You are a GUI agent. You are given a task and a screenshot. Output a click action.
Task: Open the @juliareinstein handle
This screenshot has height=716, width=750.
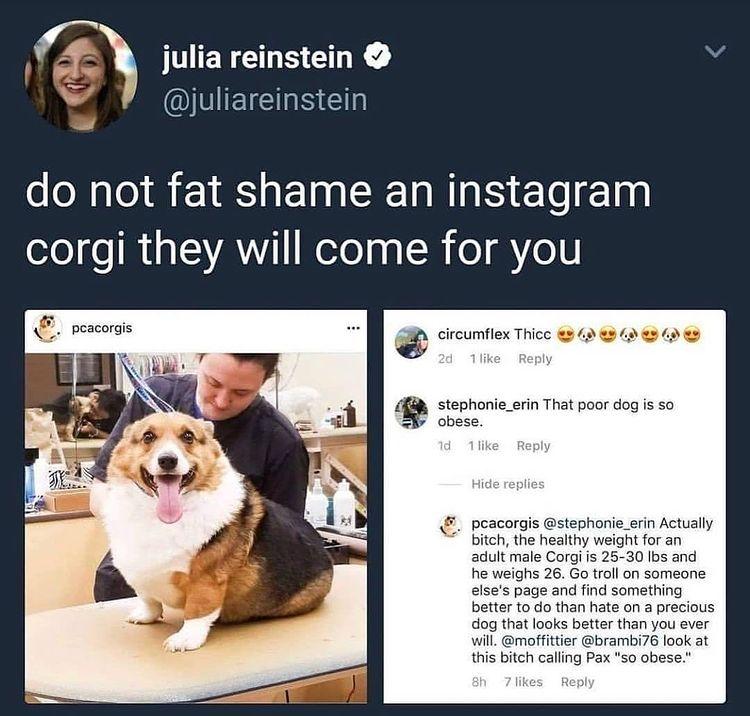pyautogui.click(x=265, y=100)
